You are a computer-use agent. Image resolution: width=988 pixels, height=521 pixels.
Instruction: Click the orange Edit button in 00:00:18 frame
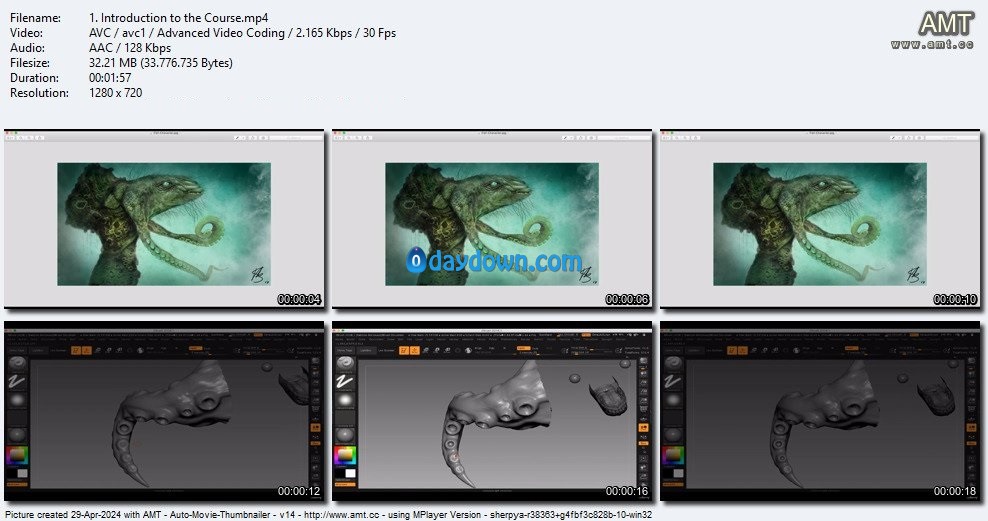tap(732, 350)
